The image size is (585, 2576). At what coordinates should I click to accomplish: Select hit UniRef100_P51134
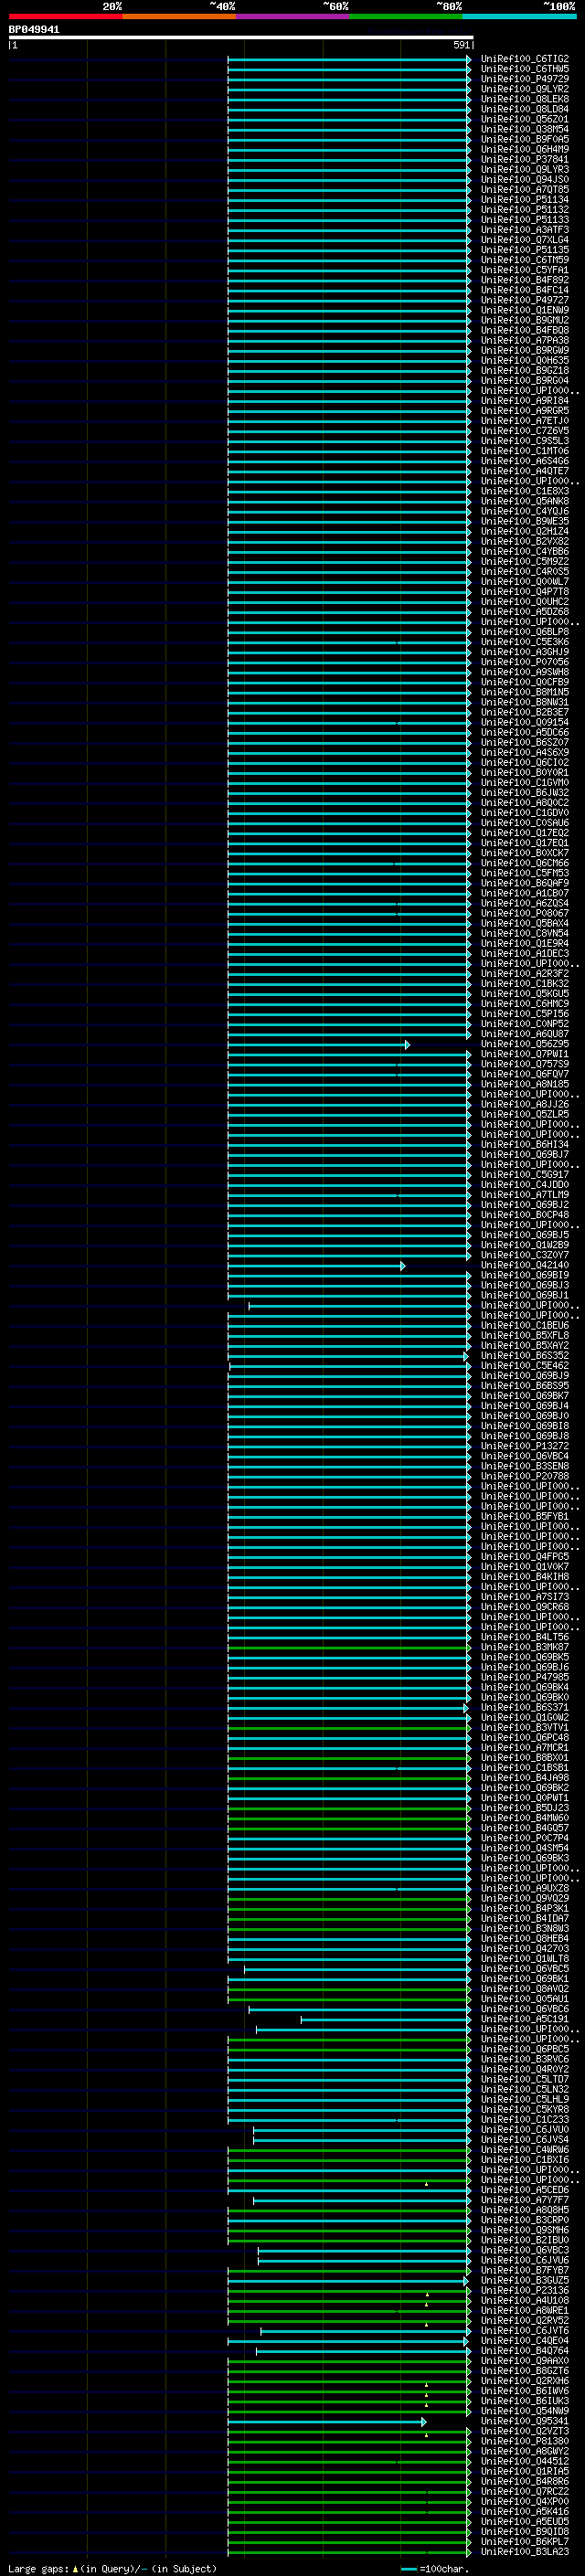tap(525, 200)
